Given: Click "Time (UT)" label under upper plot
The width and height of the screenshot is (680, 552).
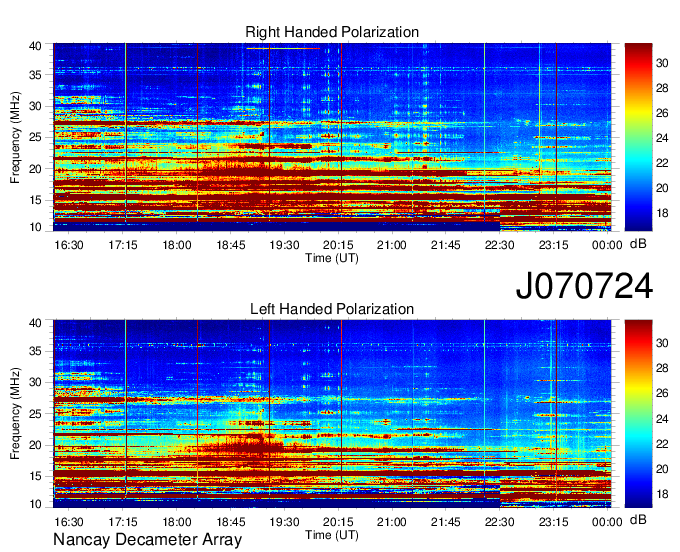Looking at the screenshot, I should tap(332, 258).
